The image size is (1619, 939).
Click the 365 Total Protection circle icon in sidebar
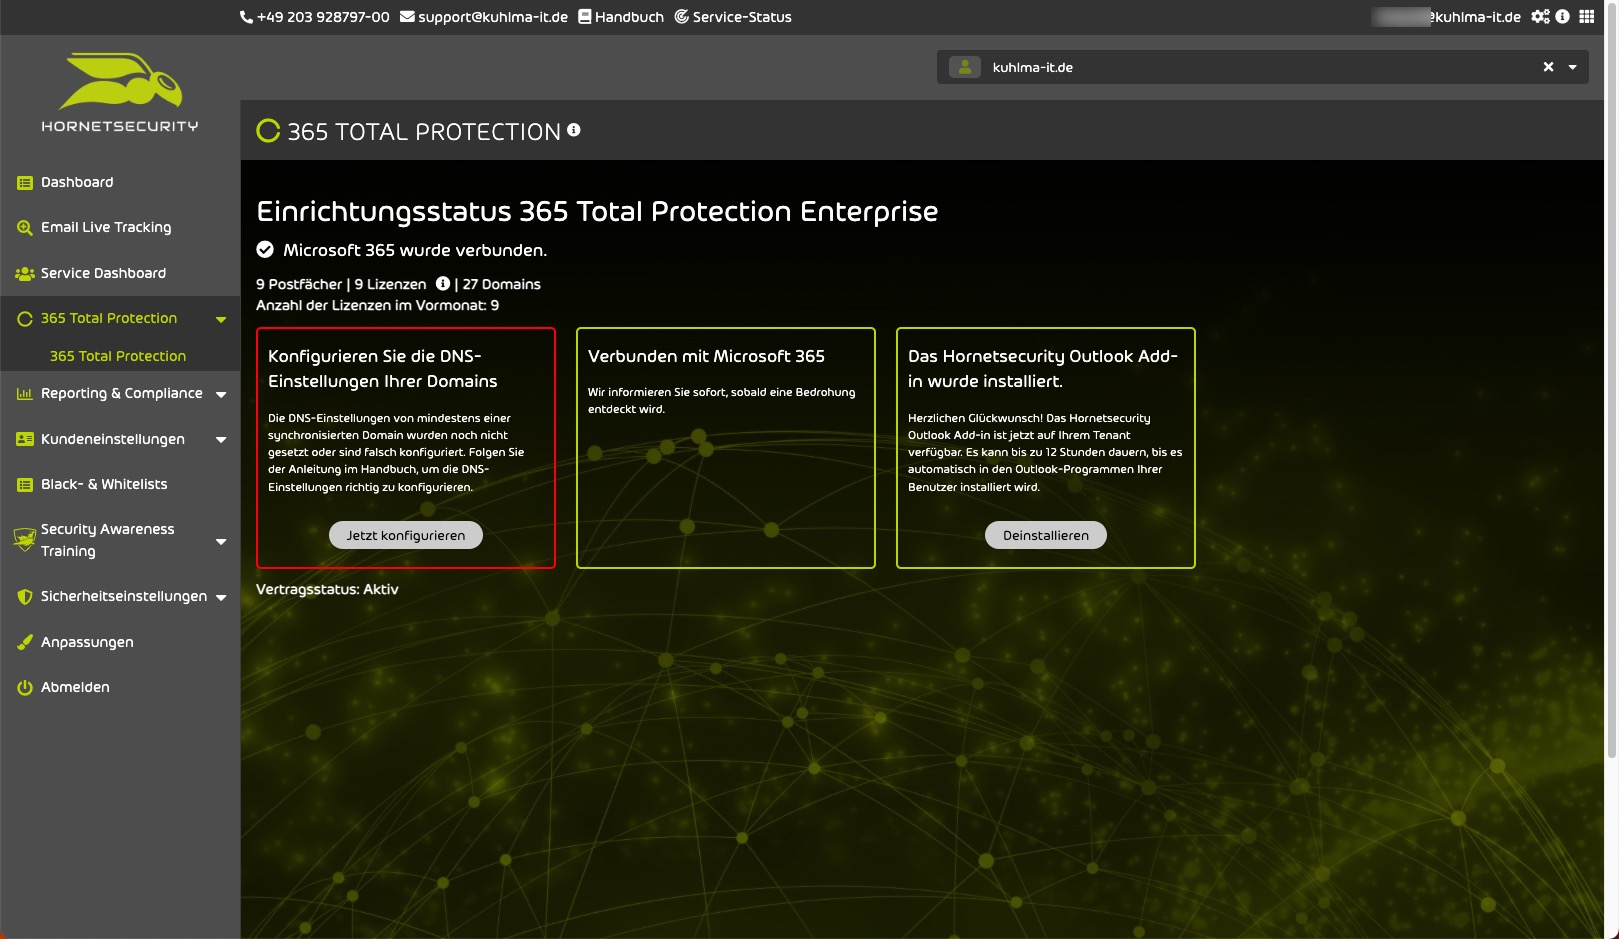[25, 319]
